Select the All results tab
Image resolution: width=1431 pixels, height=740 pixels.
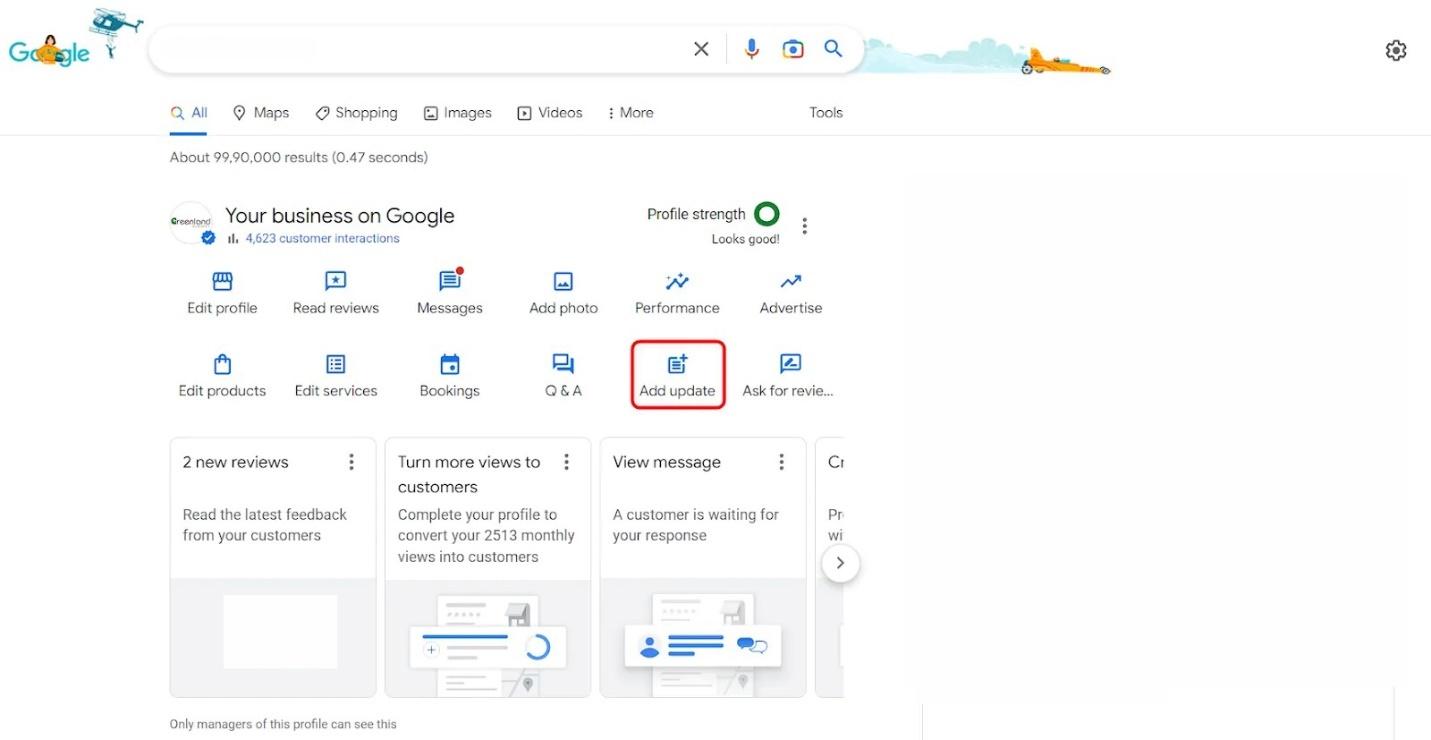coord(189,113)
